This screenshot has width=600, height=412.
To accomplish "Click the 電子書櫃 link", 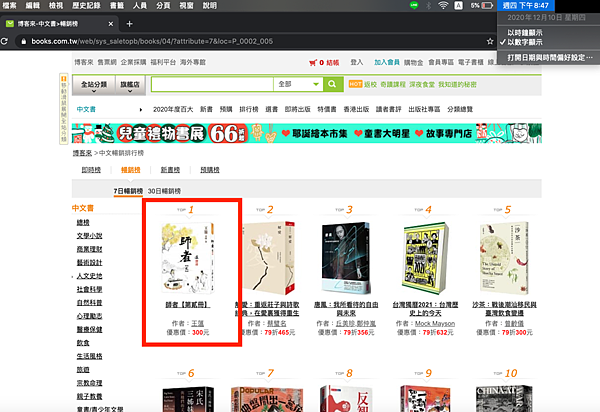I will pos(471,62).
